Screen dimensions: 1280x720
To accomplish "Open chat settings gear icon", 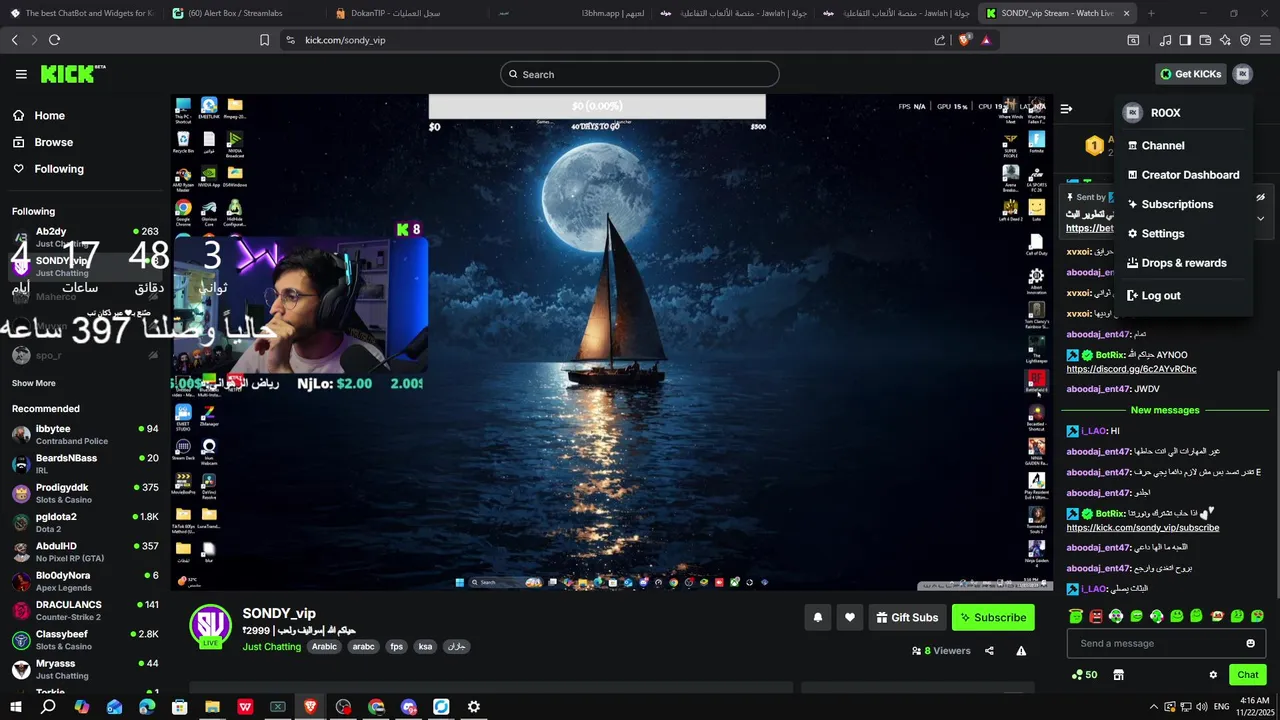I will point(1213,675).
